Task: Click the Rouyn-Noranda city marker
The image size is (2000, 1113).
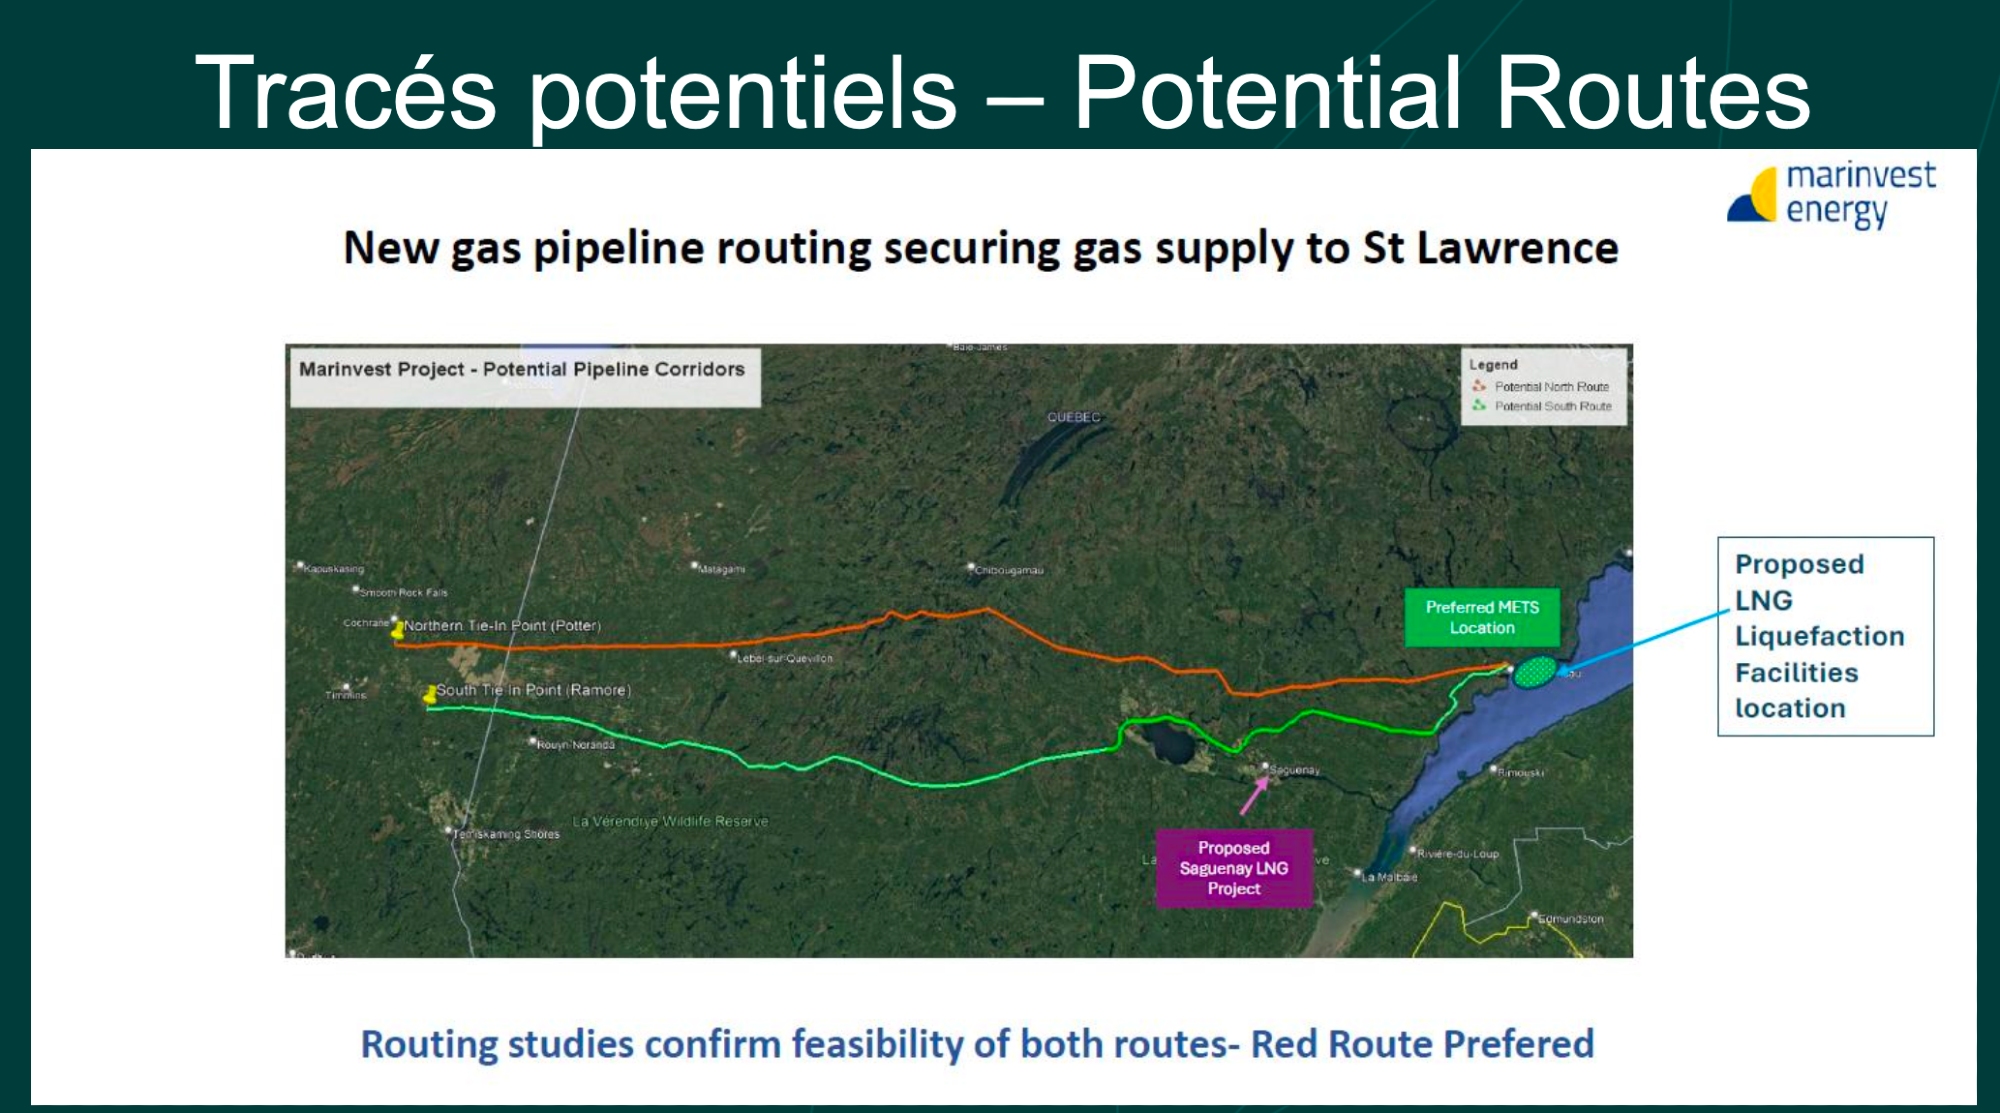Action: (x=534, y=742)
